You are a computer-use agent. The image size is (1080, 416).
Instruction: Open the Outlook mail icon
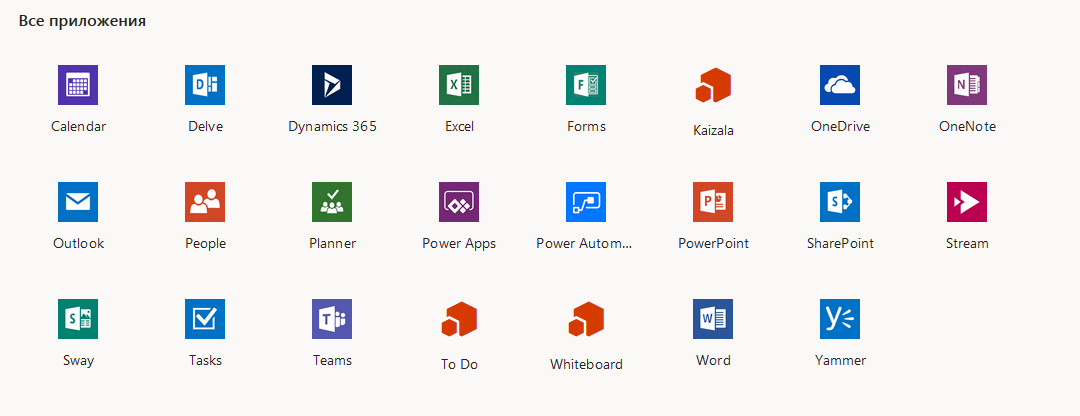(78, 202)
